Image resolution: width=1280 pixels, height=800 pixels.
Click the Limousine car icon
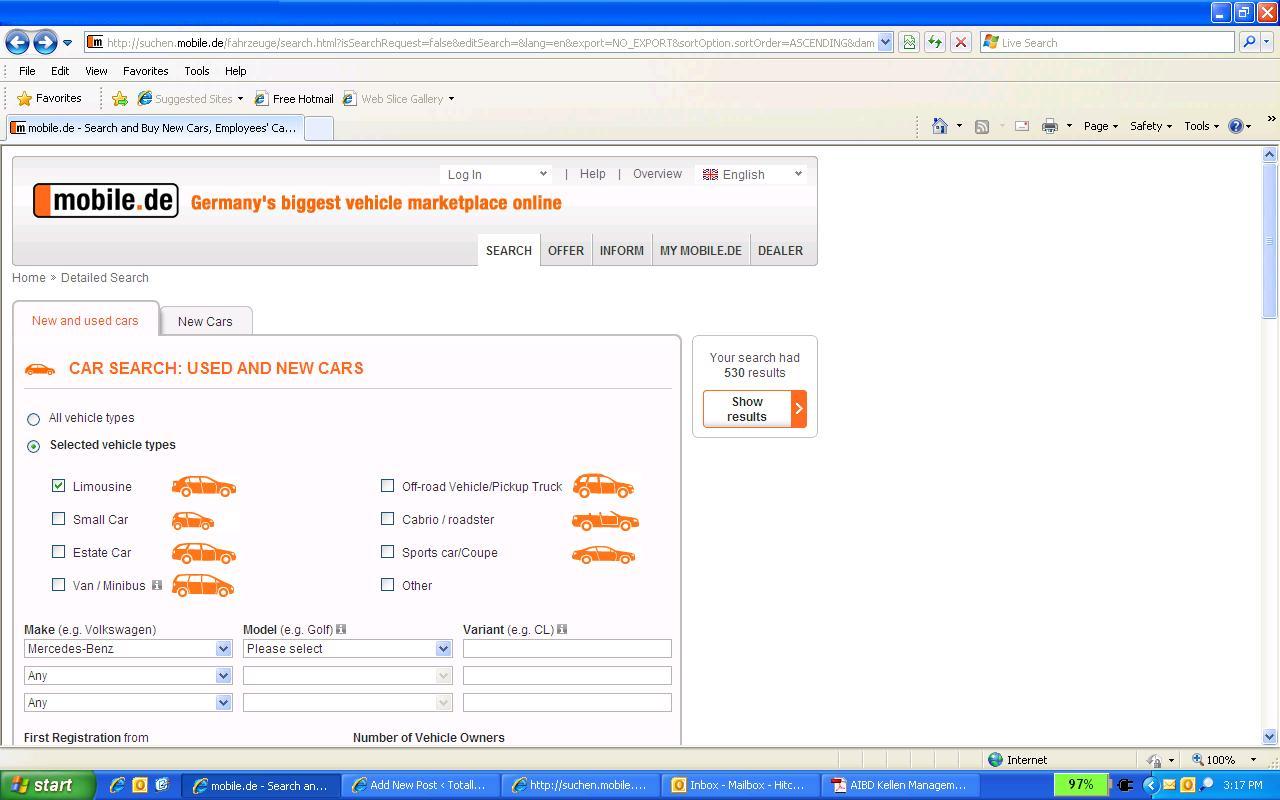[x=204, y=486]
